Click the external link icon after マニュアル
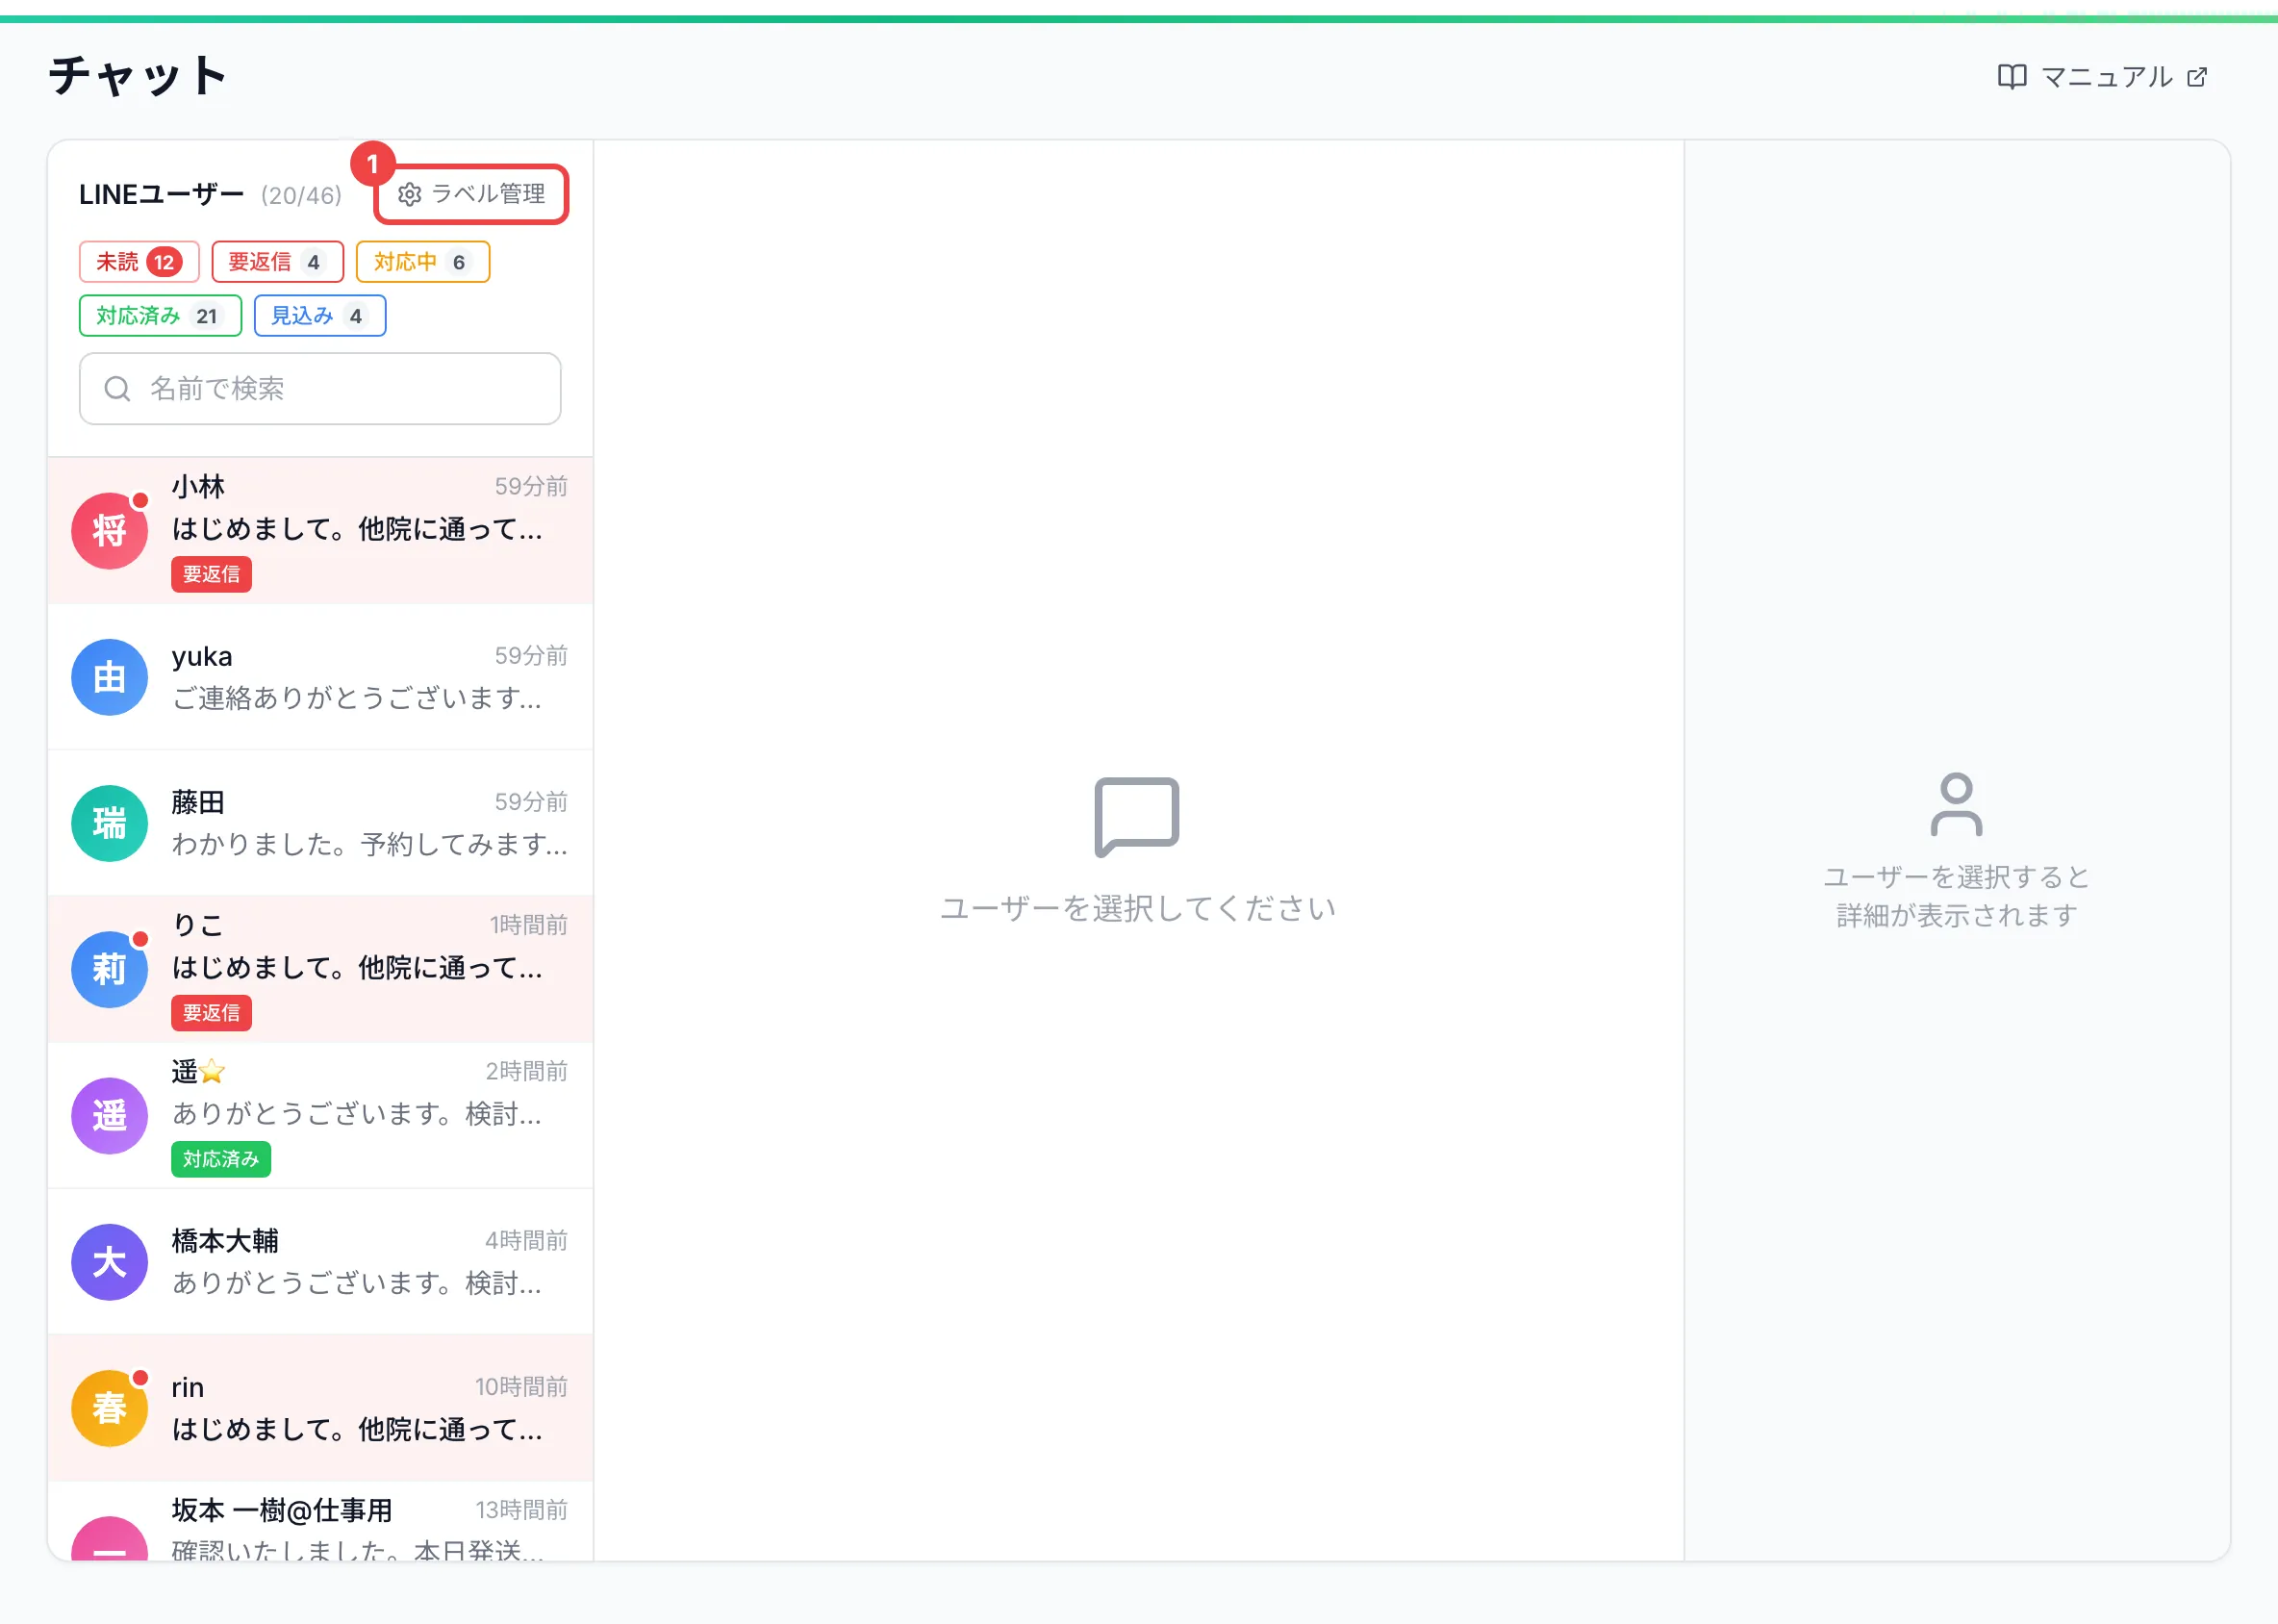Screen dimensions: 2278x1624 pos(2197,77)
